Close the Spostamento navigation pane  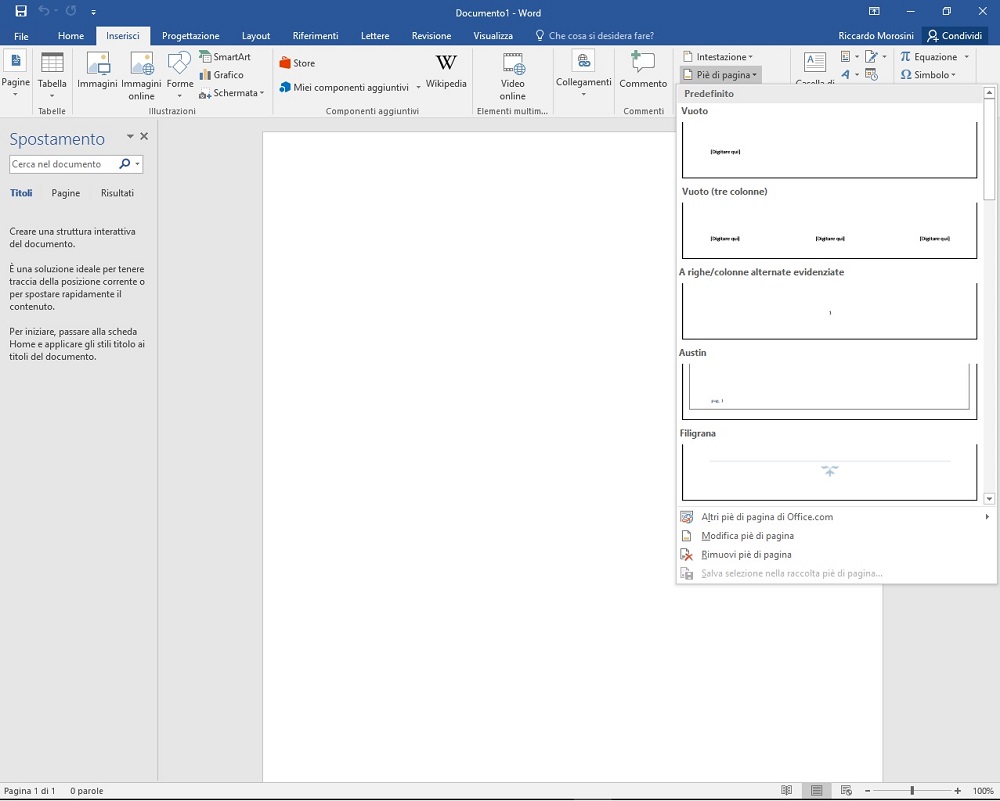coord(144,136)
